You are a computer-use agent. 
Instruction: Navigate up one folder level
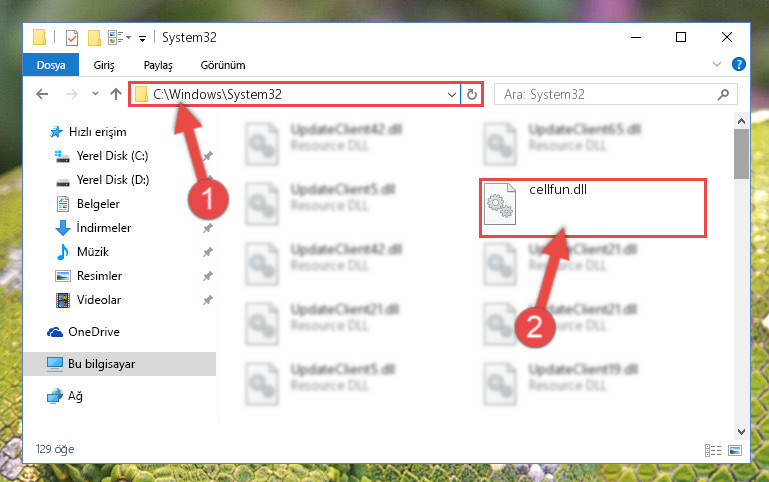[x=116, y=94]
